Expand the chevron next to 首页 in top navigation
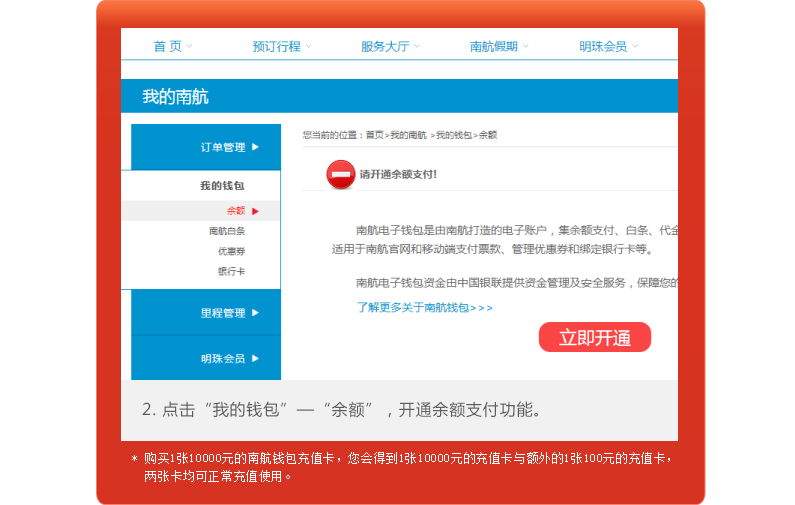Viewport: 795px width, 505px height. click(x=190, y=46)
